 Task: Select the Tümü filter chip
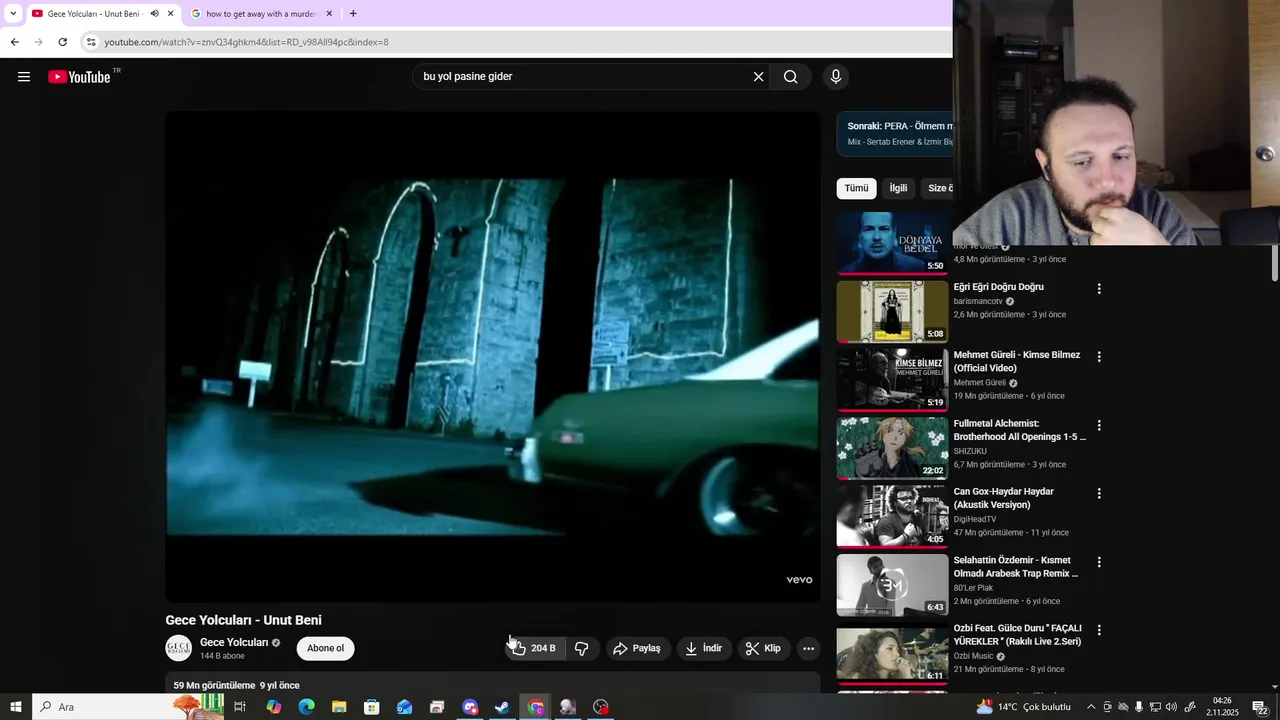click(x=857, y=188)
